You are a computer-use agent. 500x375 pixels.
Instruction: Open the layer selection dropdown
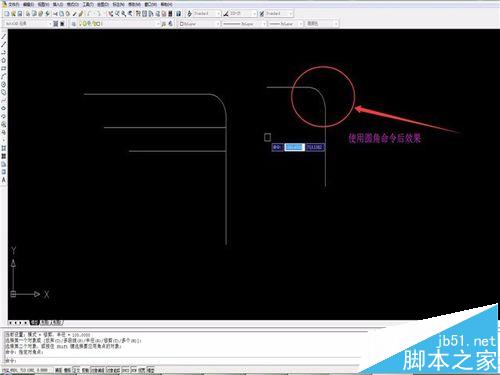coord(120,24)
